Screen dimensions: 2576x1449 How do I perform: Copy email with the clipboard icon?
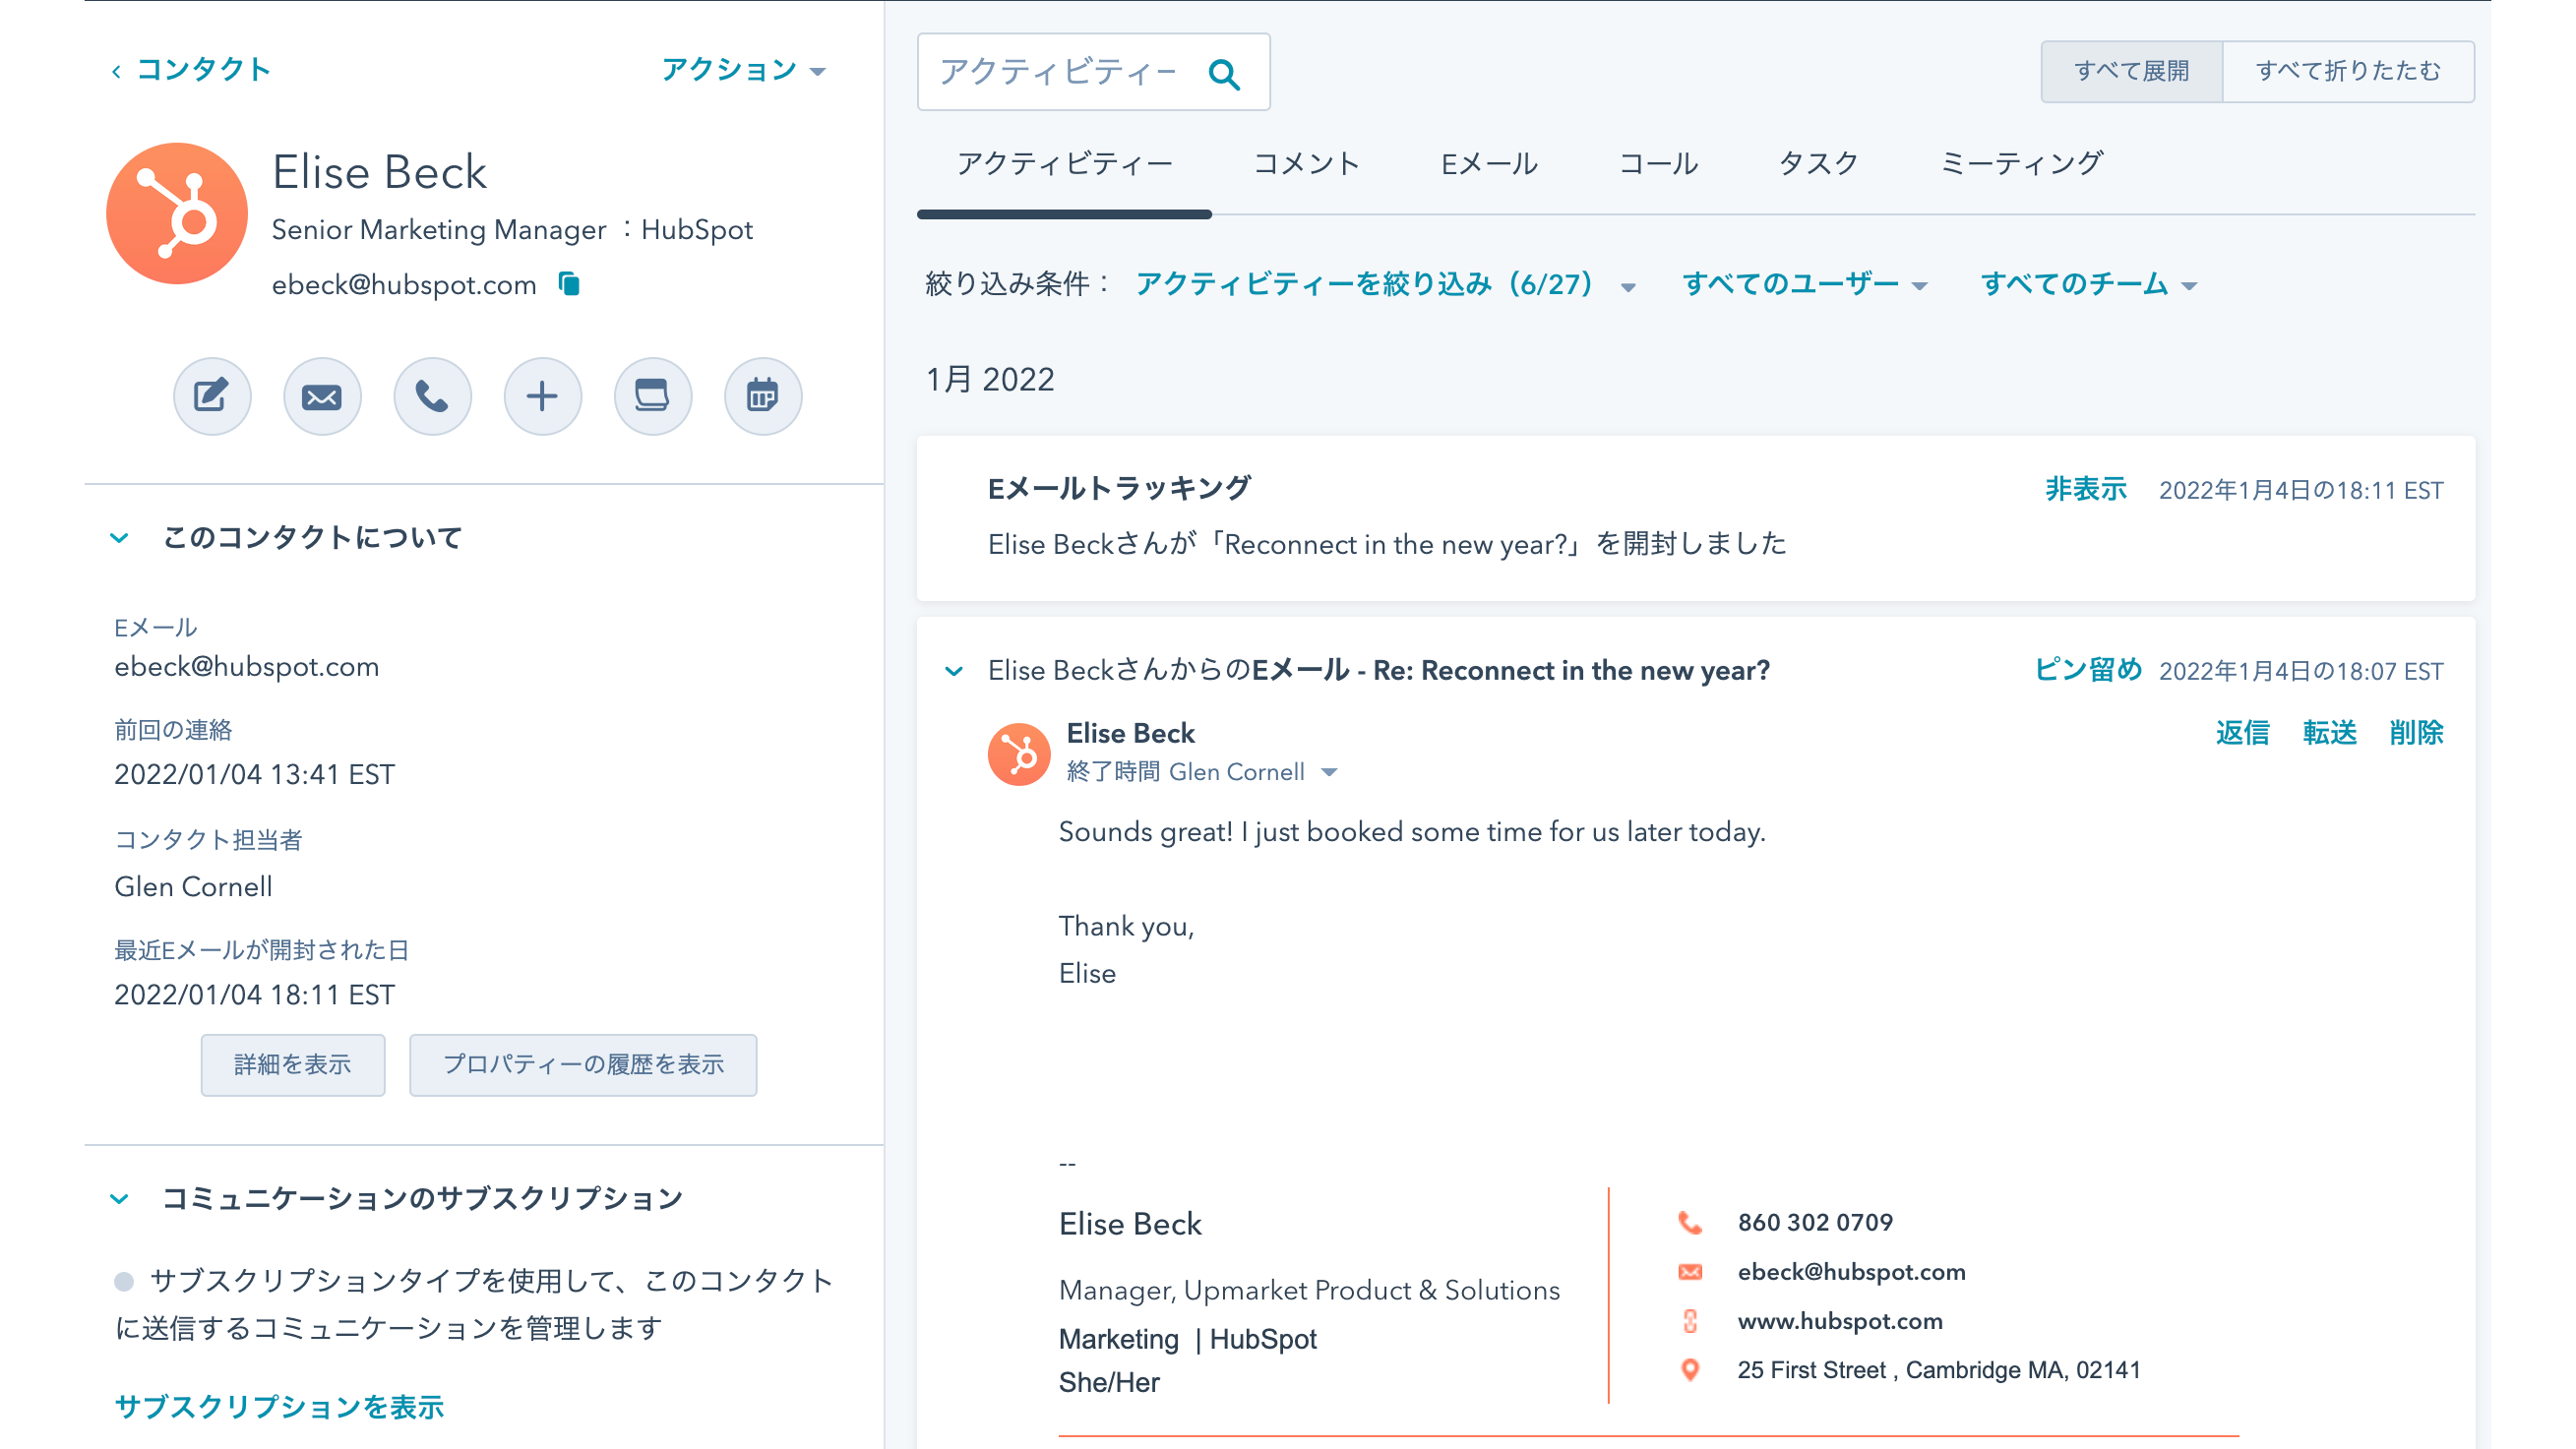coord(569,284)
